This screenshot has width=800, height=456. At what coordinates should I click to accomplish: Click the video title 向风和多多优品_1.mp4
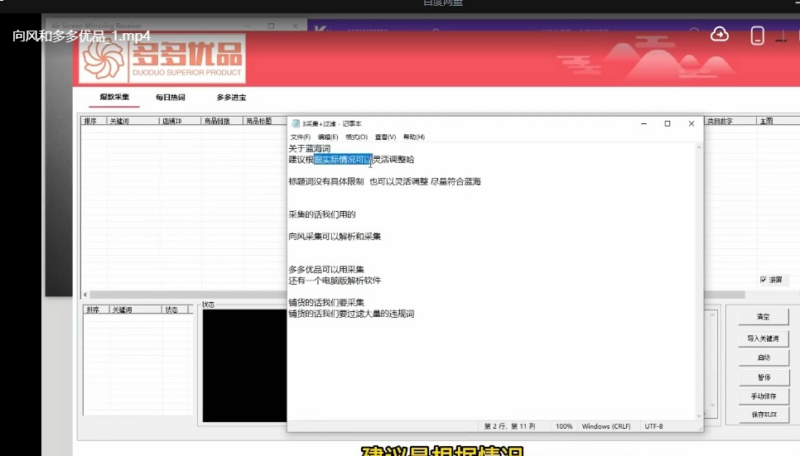tap(81, 36)
